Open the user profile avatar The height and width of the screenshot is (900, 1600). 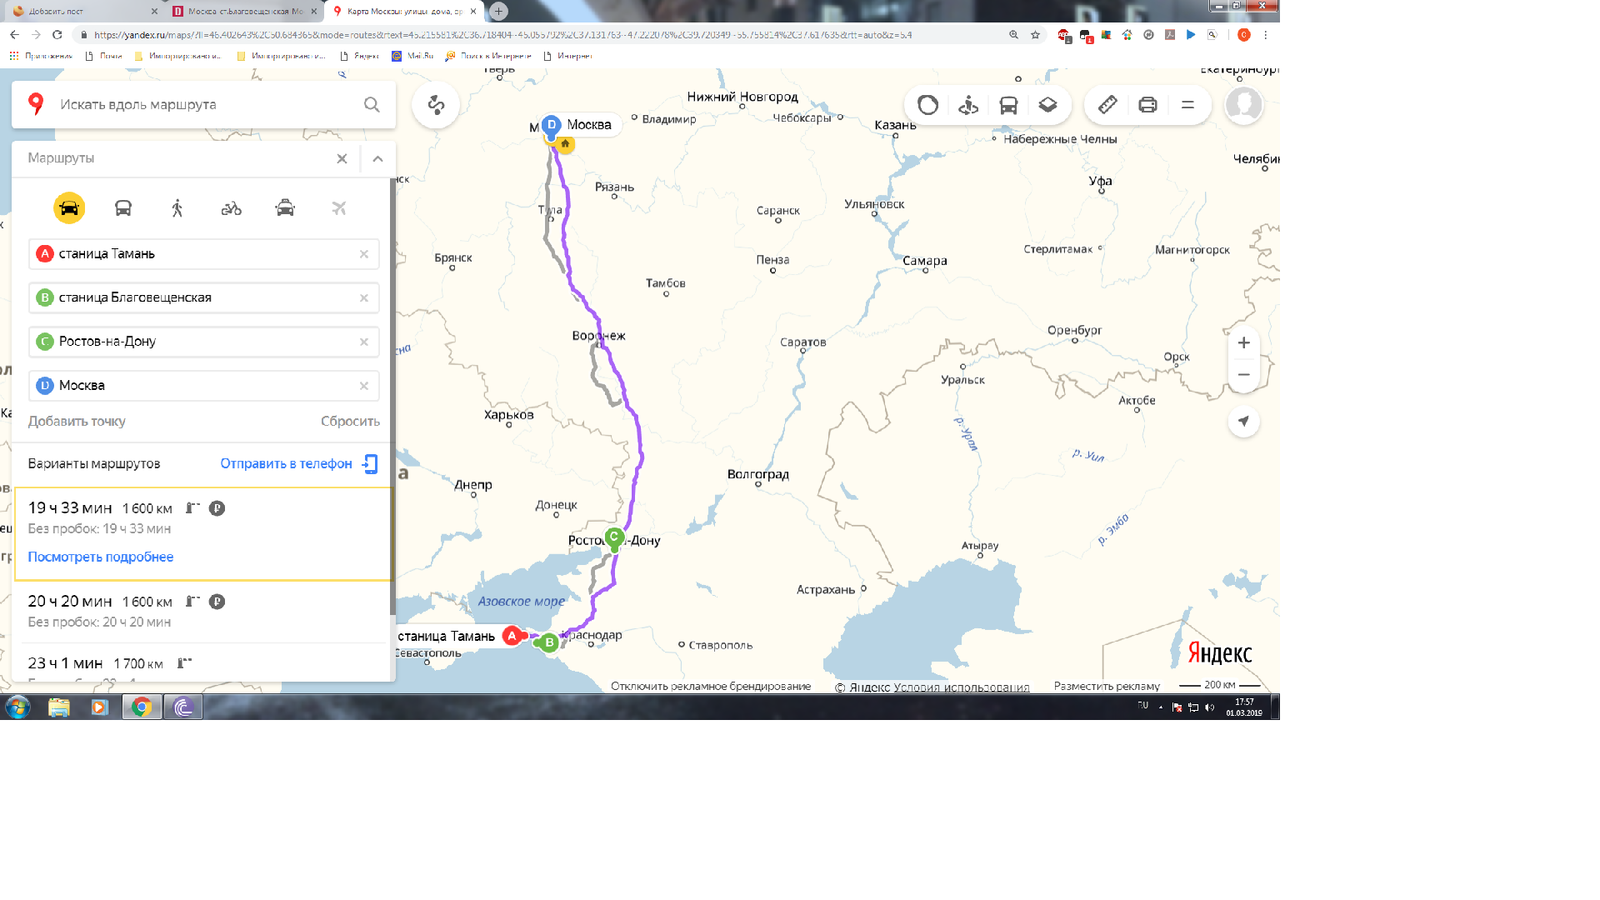pyautogui.click(x=1244, y=105)
